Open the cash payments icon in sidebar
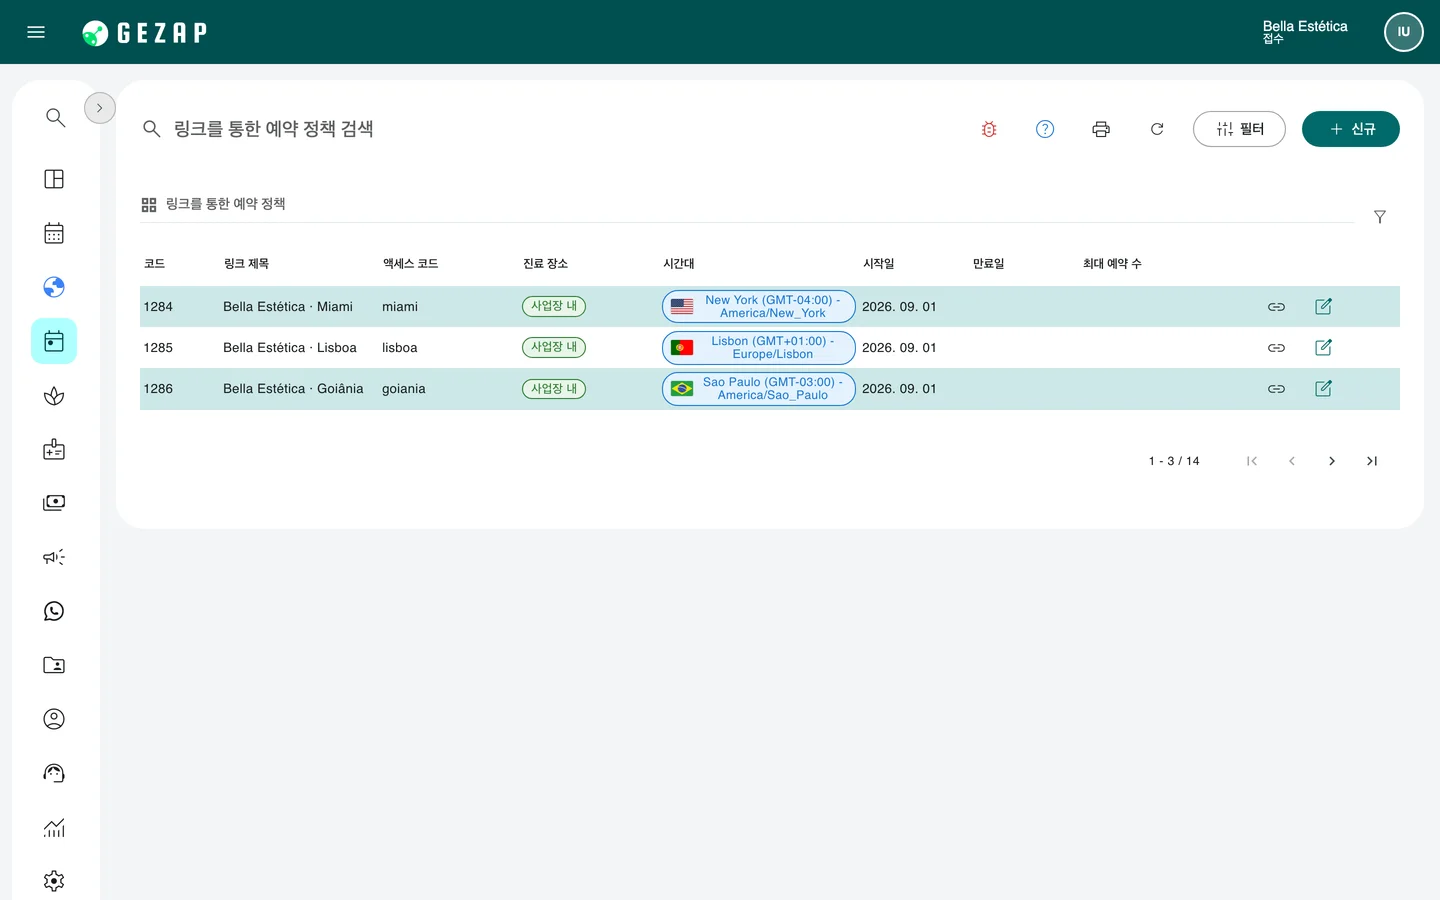The height and width of the screenshot is (900, 1440). pyautogui.click(x=54, y=503)
